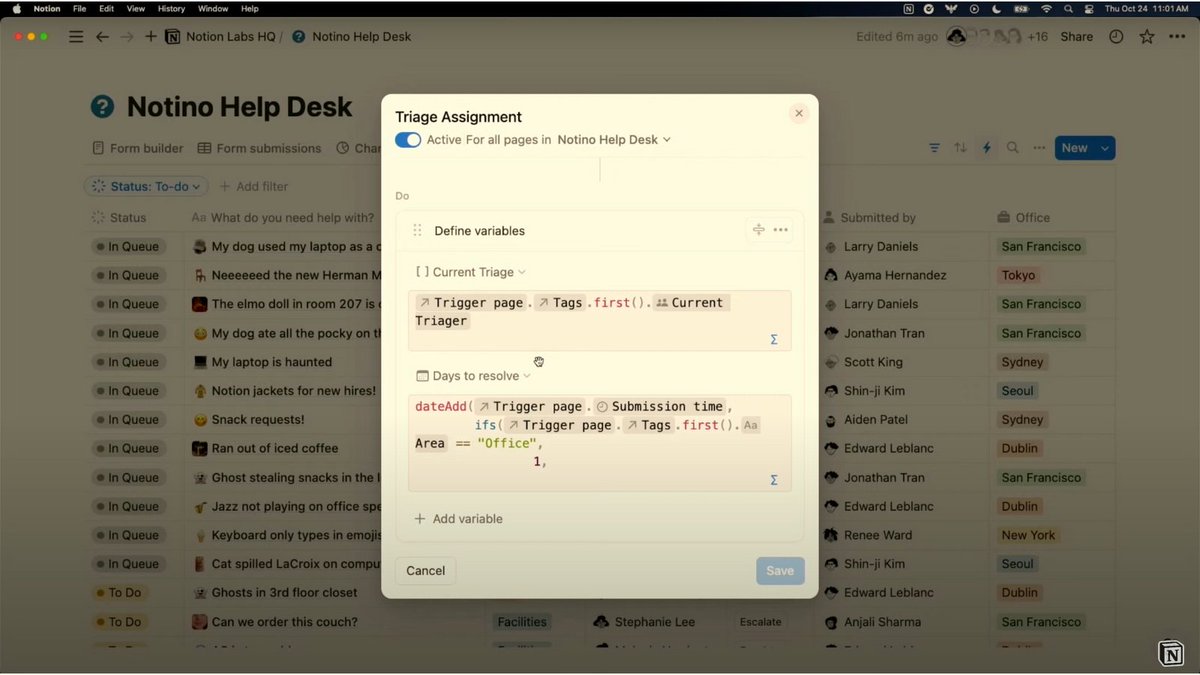Open the Apple menu
Viewport: 1200px width, 675px height.
click(16, 9)
